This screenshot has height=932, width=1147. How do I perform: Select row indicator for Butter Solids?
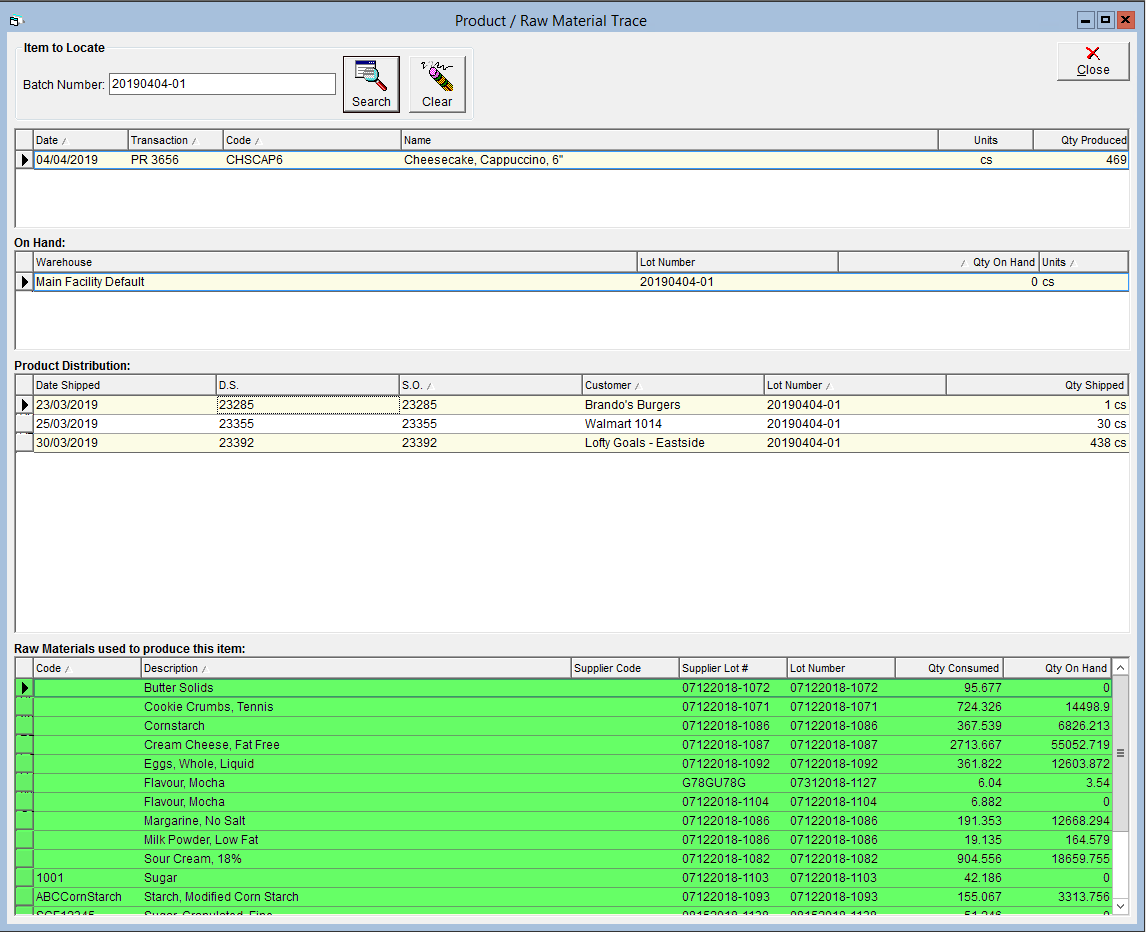pyautogui.click(x=24, y=688)
